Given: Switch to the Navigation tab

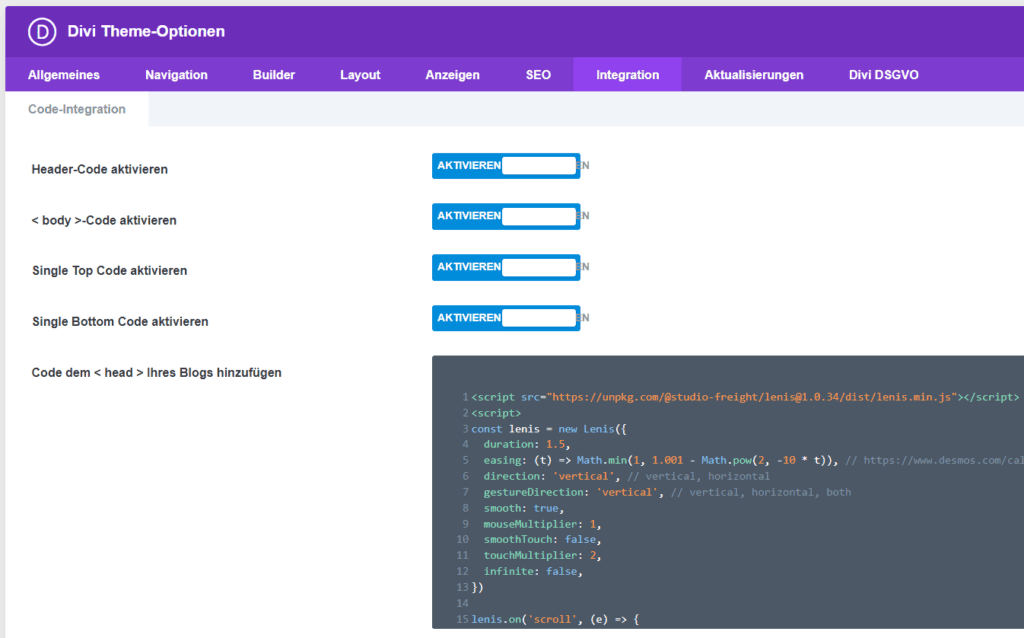Looking at the screenshot, I should tap(176, 75).
